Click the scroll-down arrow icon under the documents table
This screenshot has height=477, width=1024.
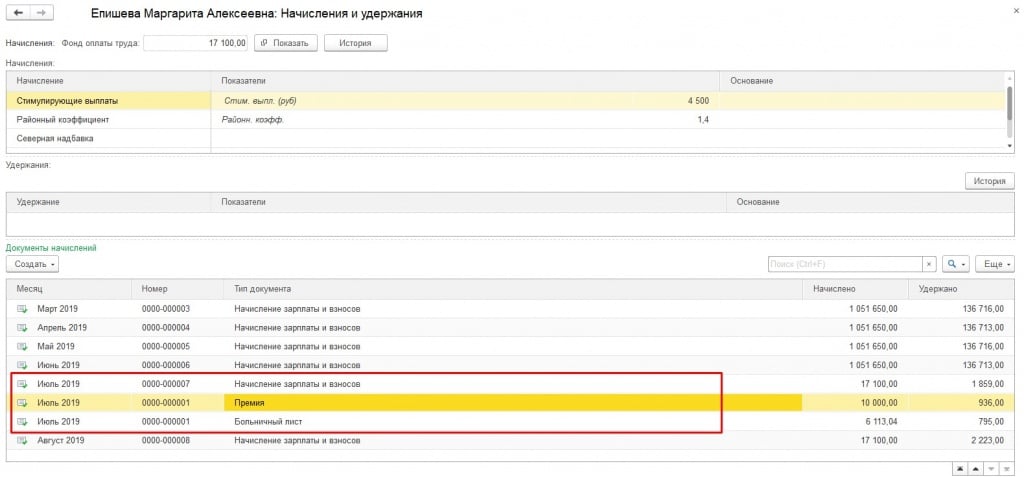[990, 468]
